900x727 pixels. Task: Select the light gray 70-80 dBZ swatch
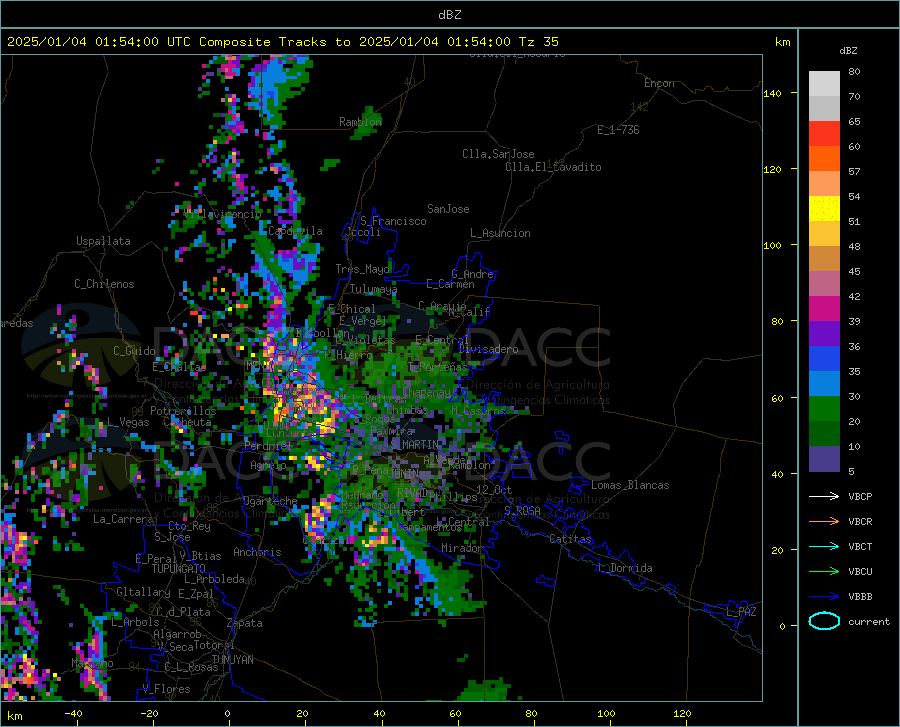pos(824,84)
